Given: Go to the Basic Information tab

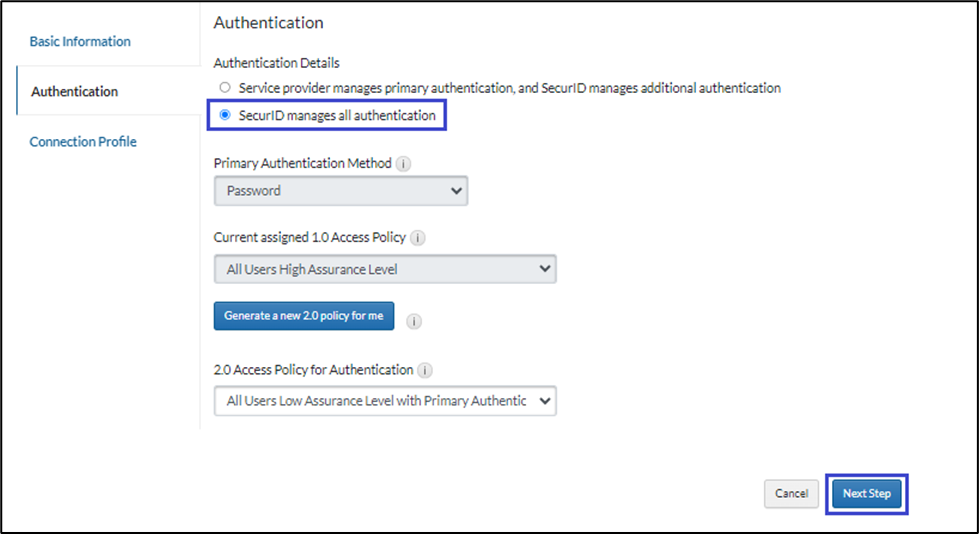Looking at the screenshot, I should [x=80, y=42].
